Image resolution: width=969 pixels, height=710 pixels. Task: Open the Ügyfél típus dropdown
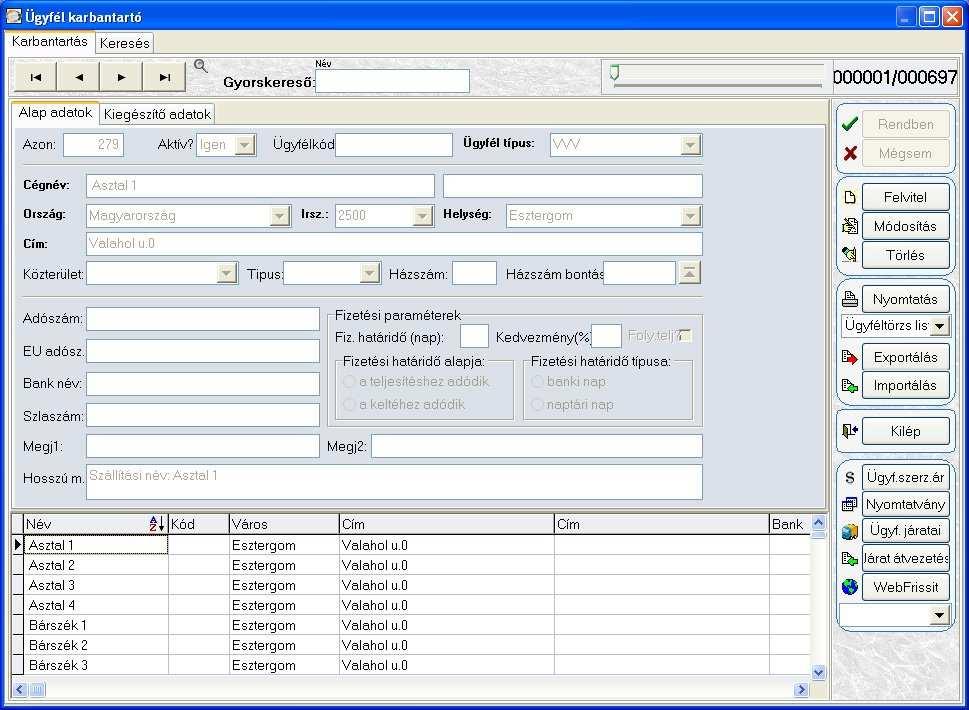point(690,145)
